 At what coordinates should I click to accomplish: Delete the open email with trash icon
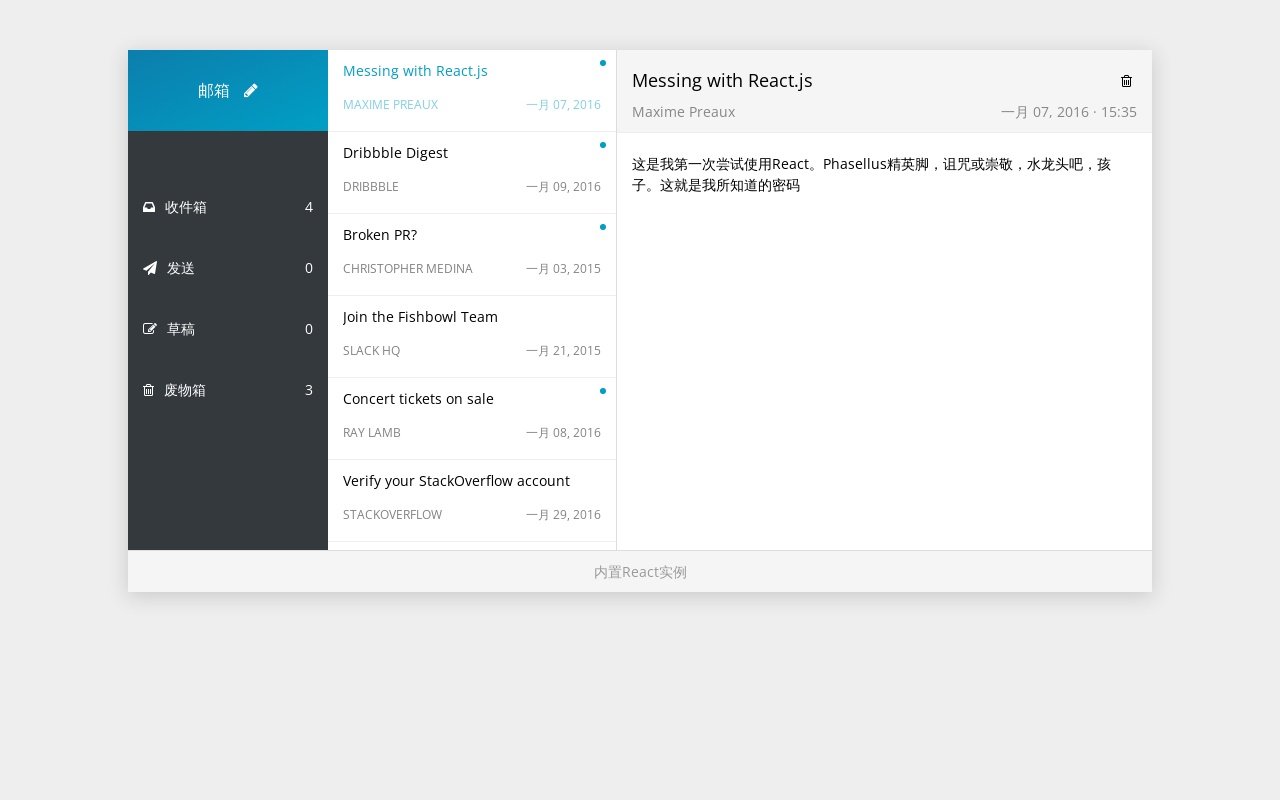pyautogui.click(x=1126, y=81)
